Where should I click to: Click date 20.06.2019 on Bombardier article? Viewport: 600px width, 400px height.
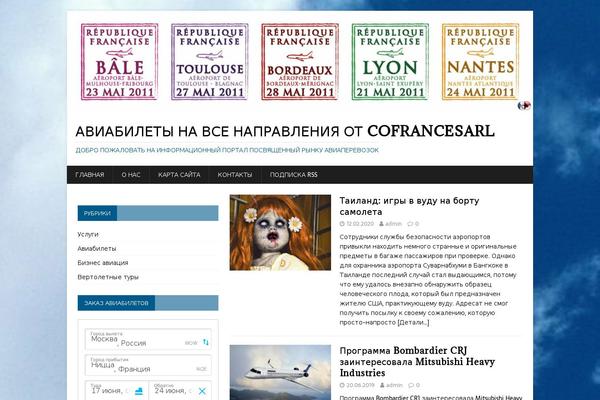[360, 385]
